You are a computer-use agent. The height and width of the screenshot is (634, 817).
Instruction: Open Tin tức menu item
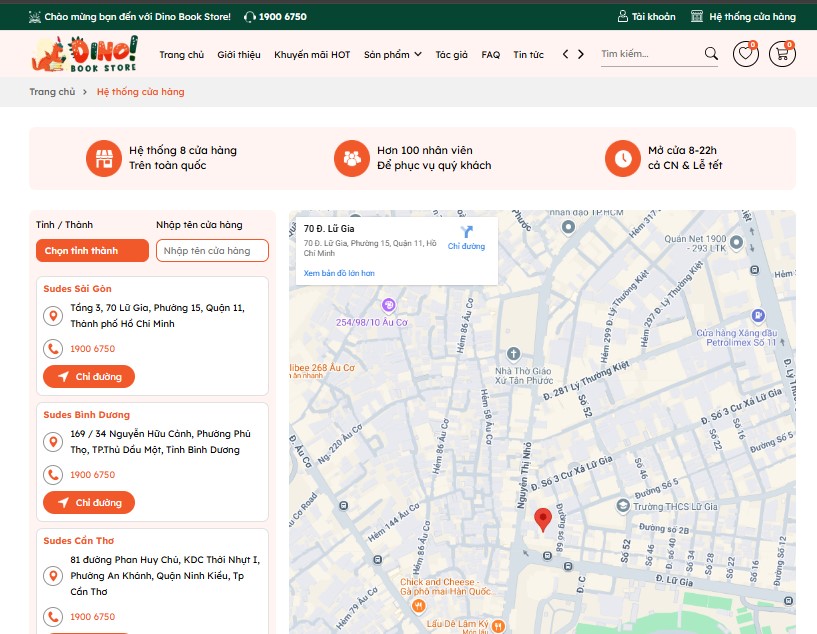point(528,55)
